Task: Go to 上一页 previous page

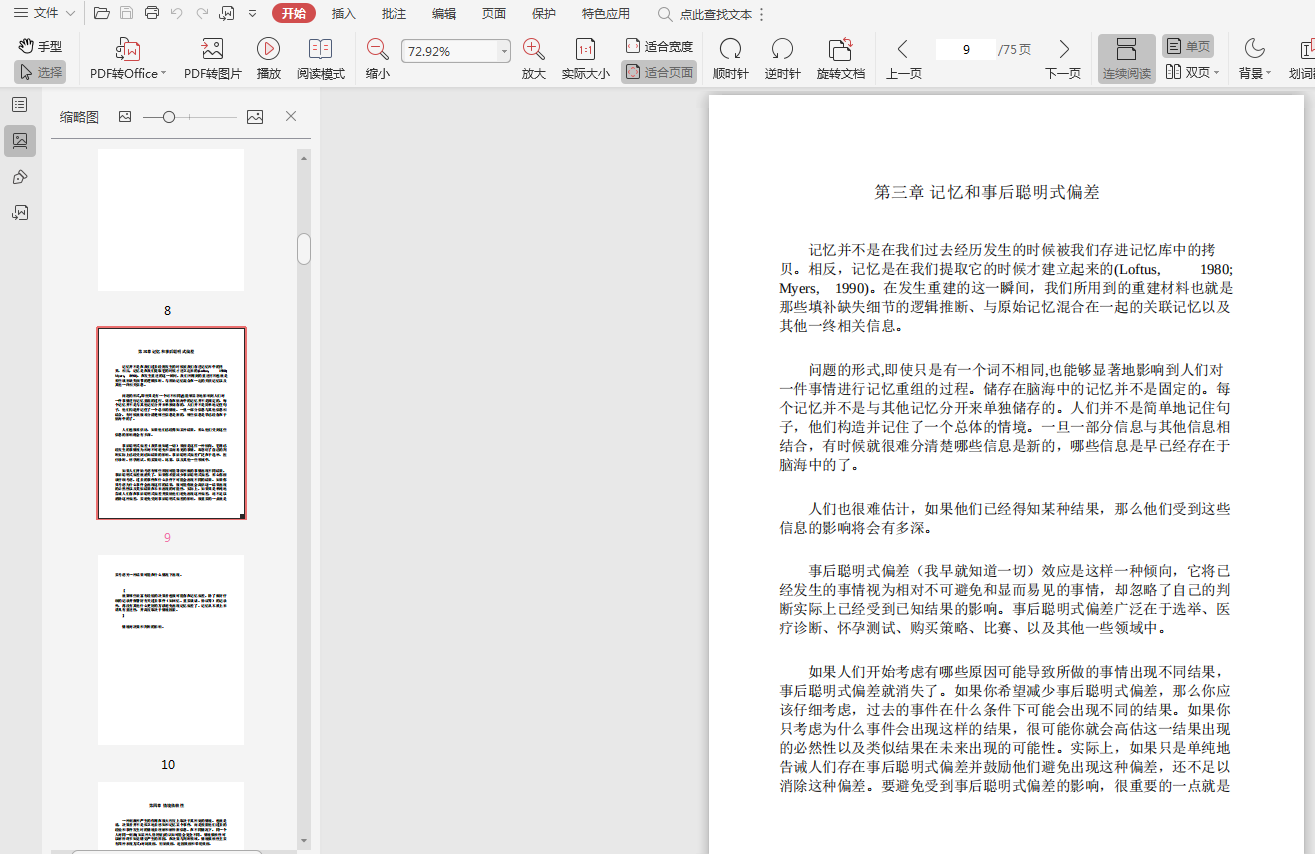Action: (903, 59)
